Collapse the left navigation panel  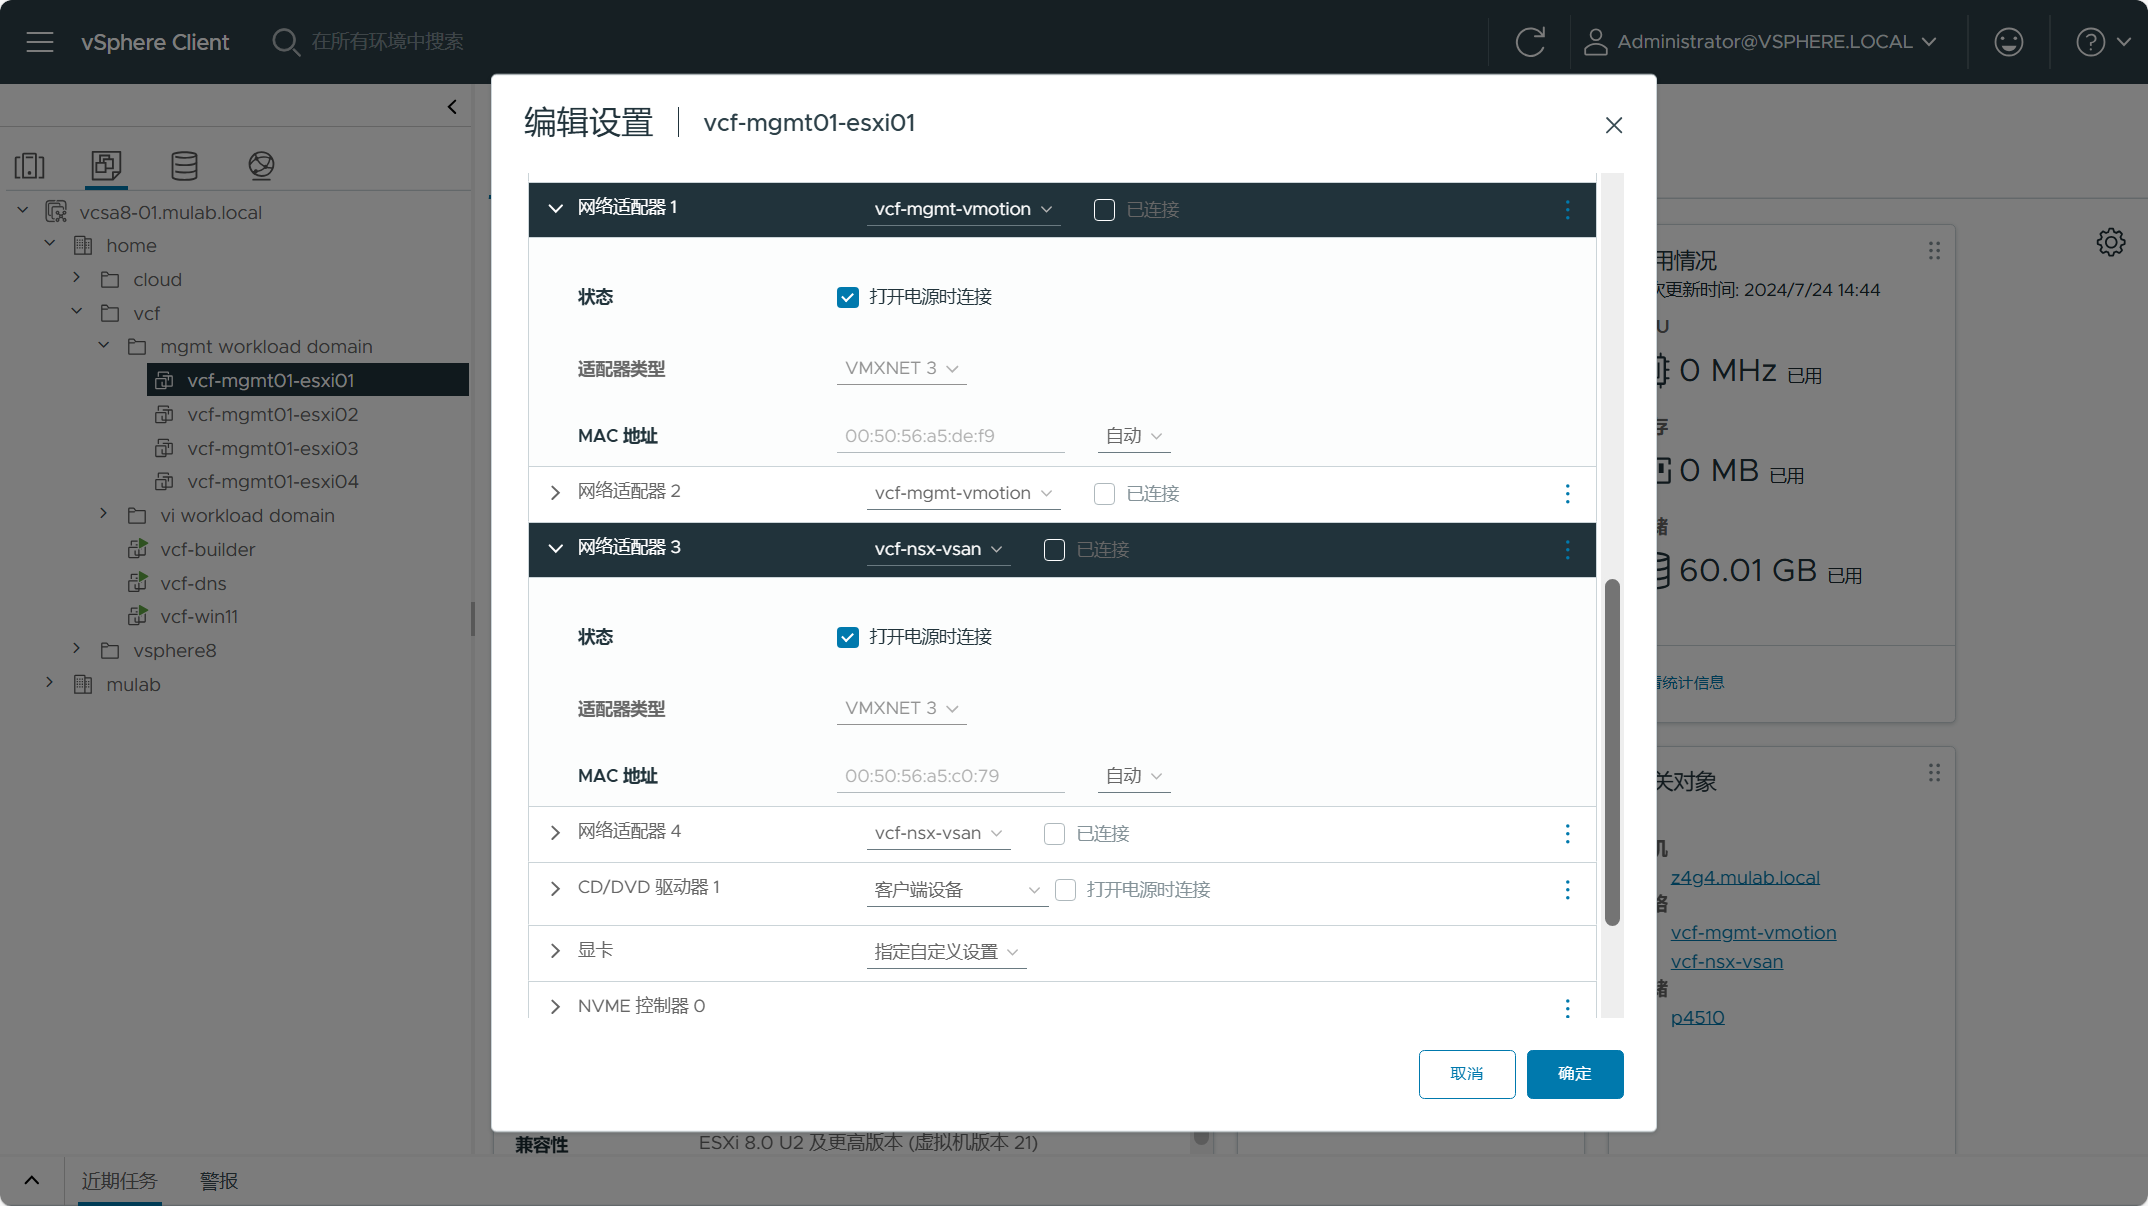(x=452, y=107)
